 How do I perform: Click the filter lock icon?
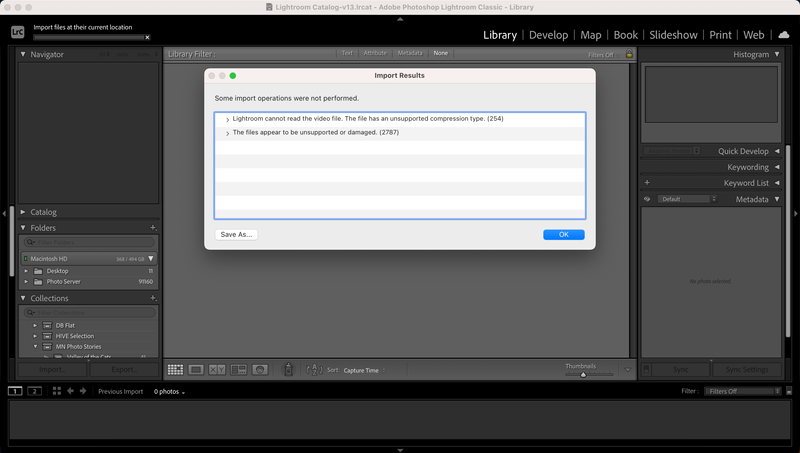point(629,54)
